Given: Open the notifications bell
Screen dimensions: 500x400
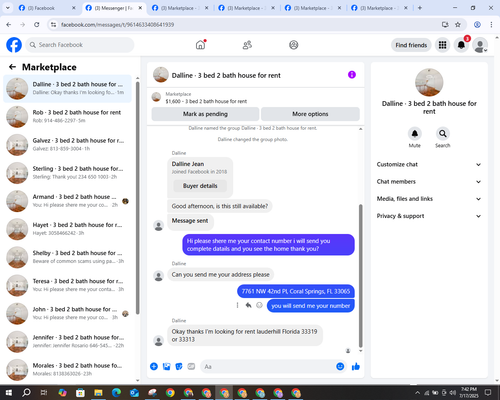Looking at the screenshot, I should click(461, 45).
